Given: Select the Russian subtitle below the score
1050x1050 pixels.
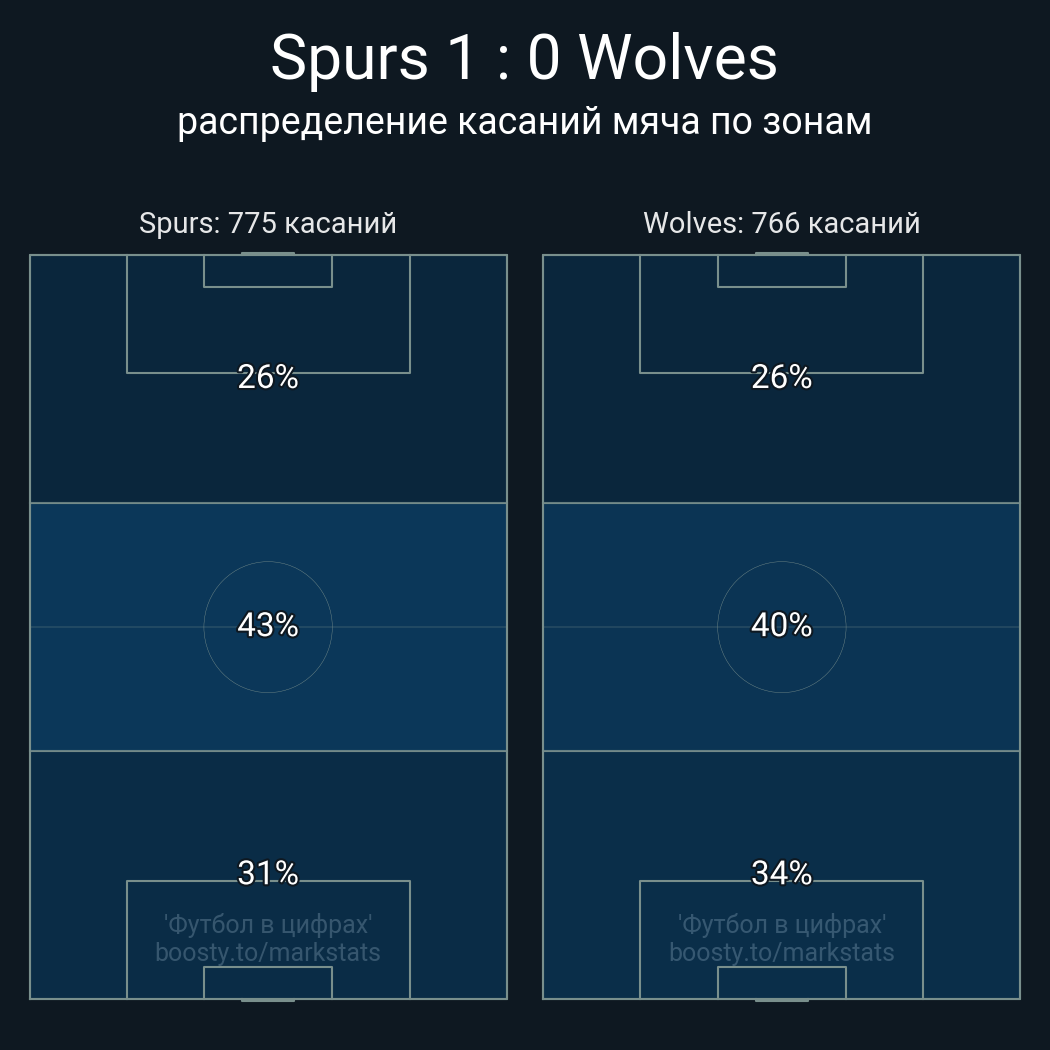Looking at the screenshot, I should [524, 122].
